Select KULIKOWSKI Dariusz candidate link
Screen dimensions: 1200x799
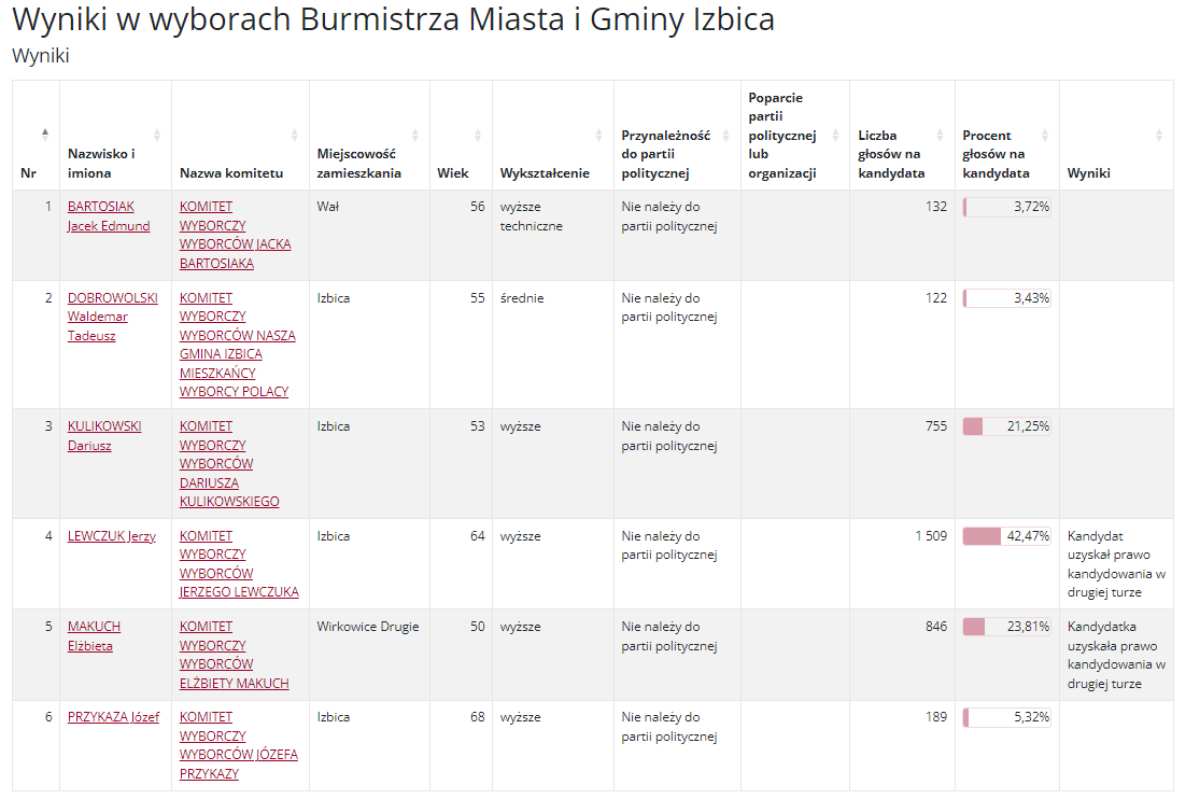pos(104,435)
